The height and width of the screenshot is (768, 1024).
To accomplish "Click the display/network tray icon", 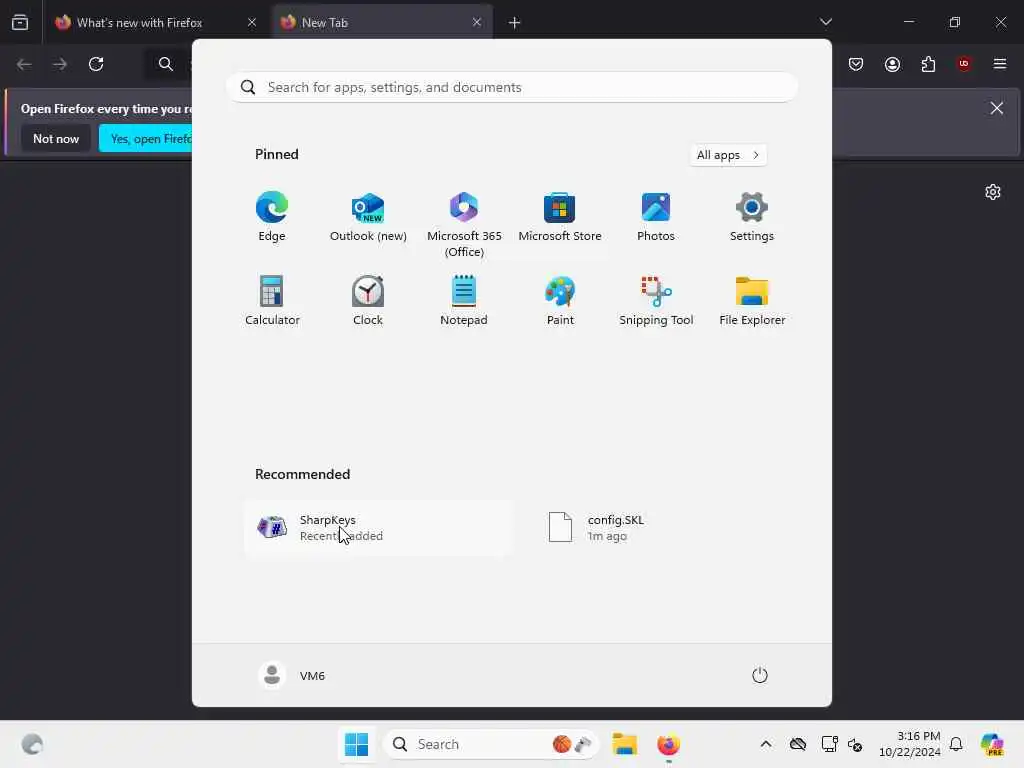I will pos(829,744).
